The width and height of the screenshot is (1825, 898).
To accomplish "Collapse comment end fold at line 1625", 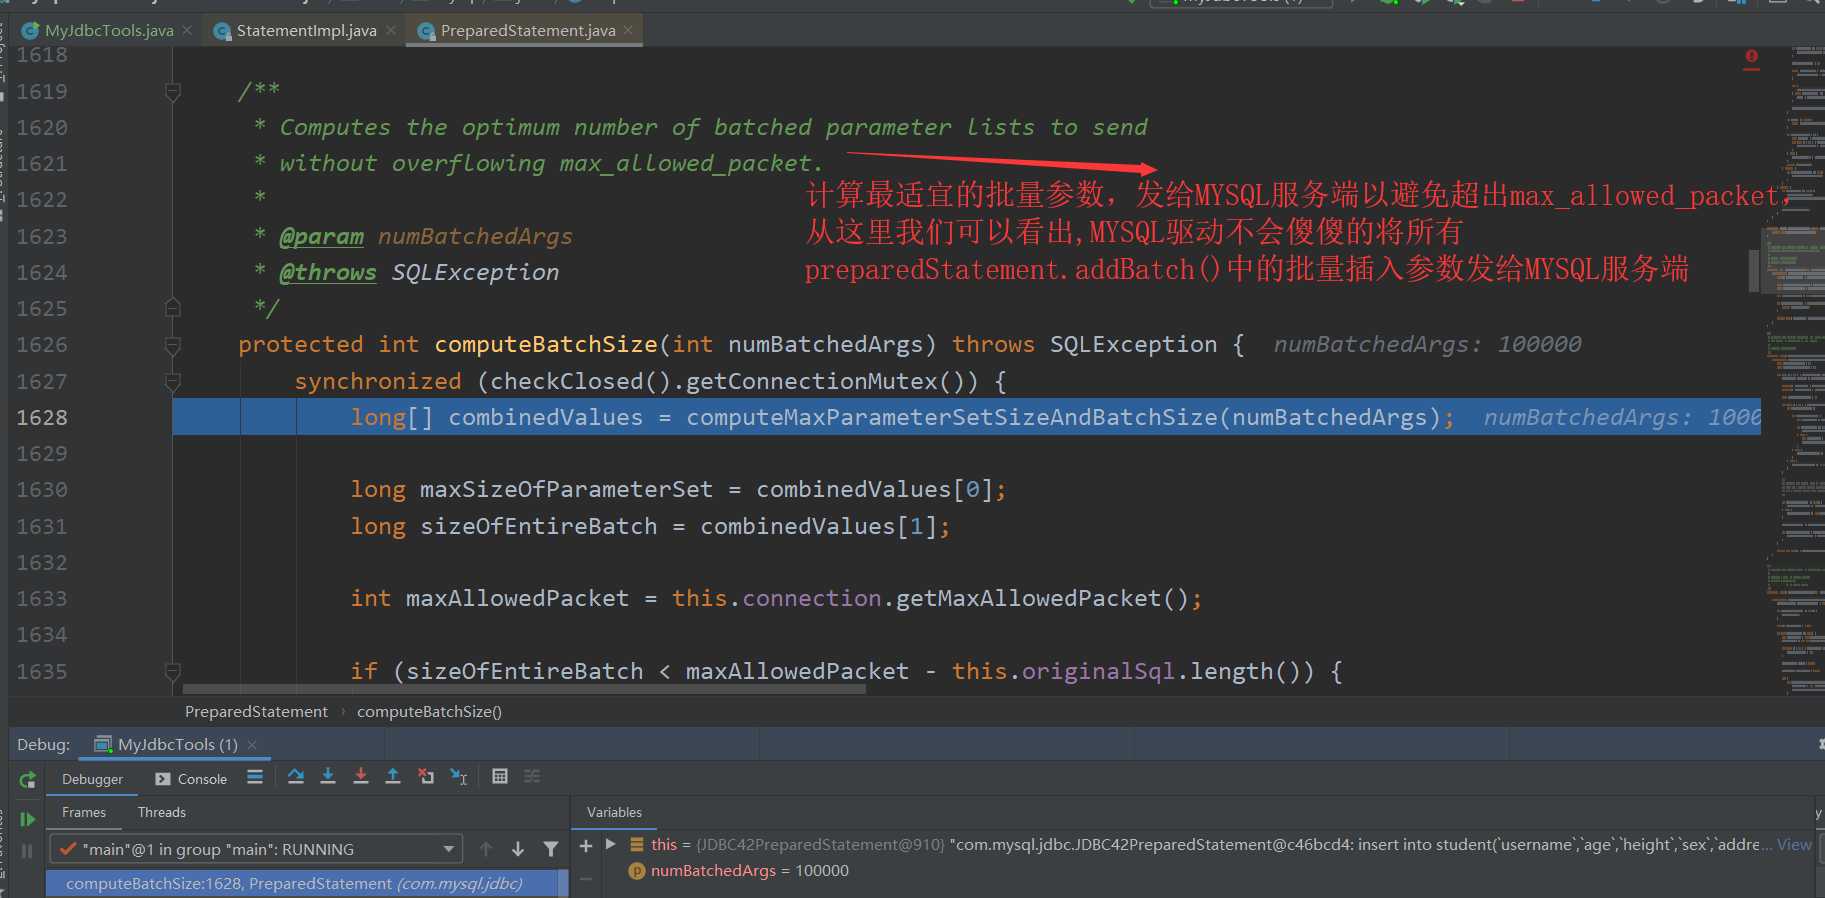I will pyautogui.click(x=172, y=307).
